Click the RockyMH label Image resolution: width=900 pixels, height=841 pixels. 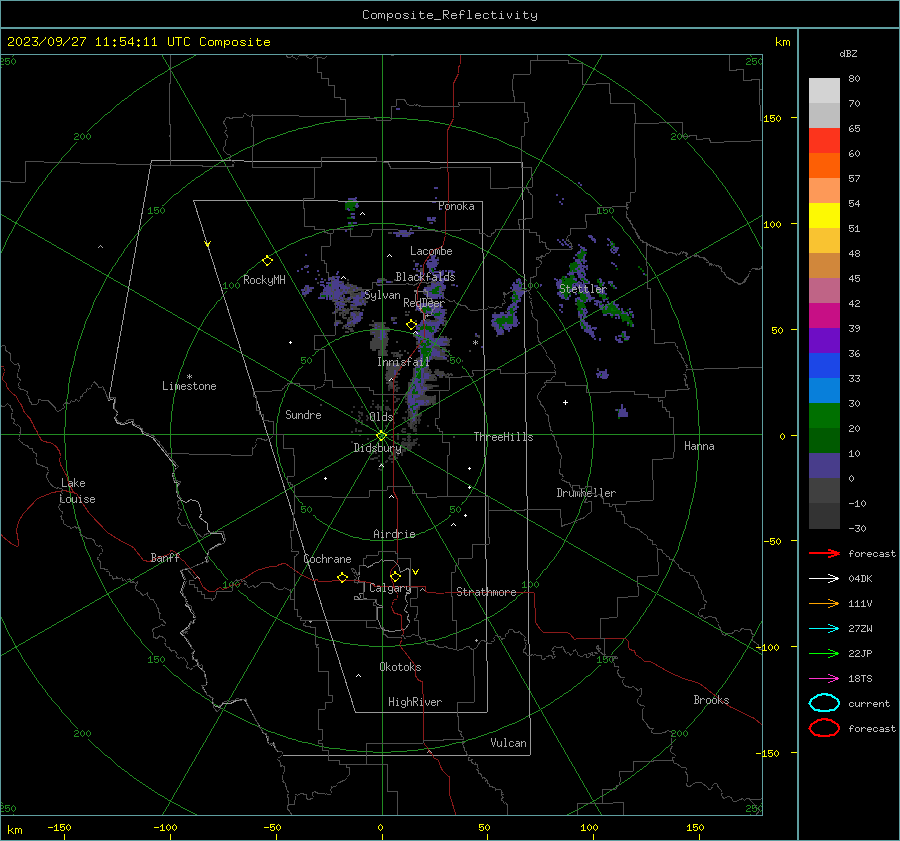[x=264, y=280]
